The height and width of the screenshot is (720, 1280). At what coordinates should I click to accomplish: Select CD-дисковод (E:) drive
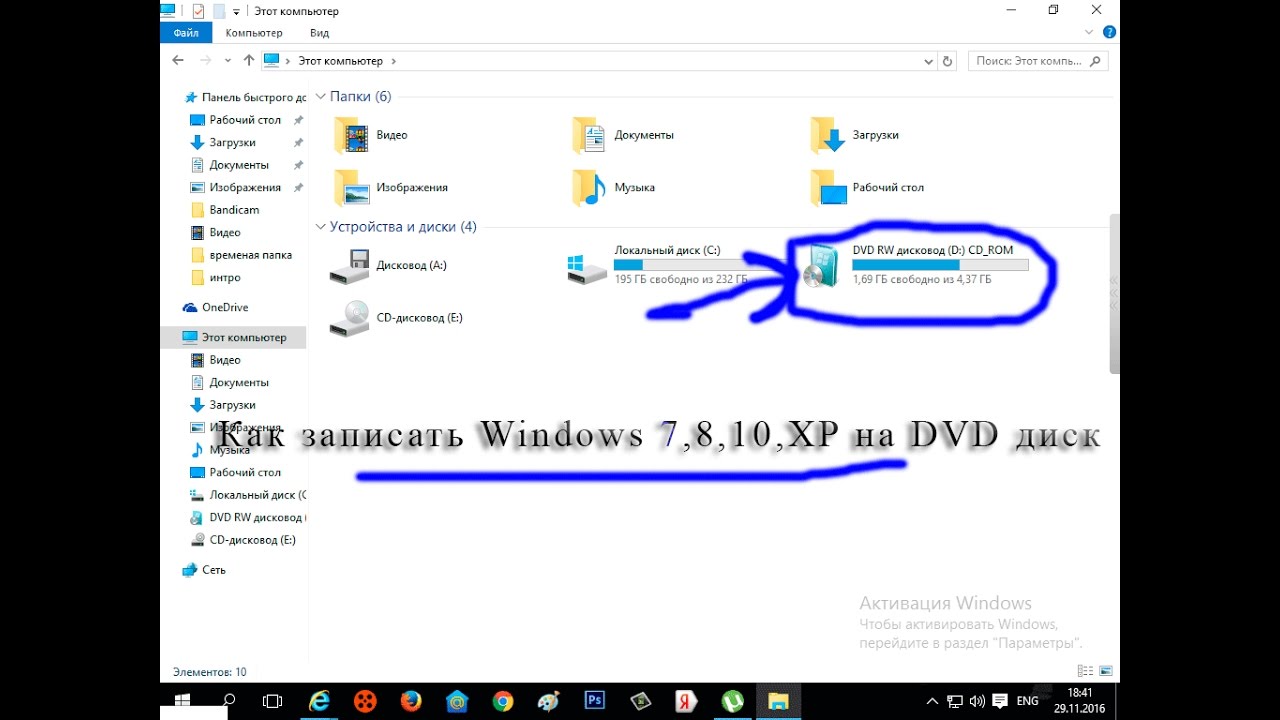point(396,318)
